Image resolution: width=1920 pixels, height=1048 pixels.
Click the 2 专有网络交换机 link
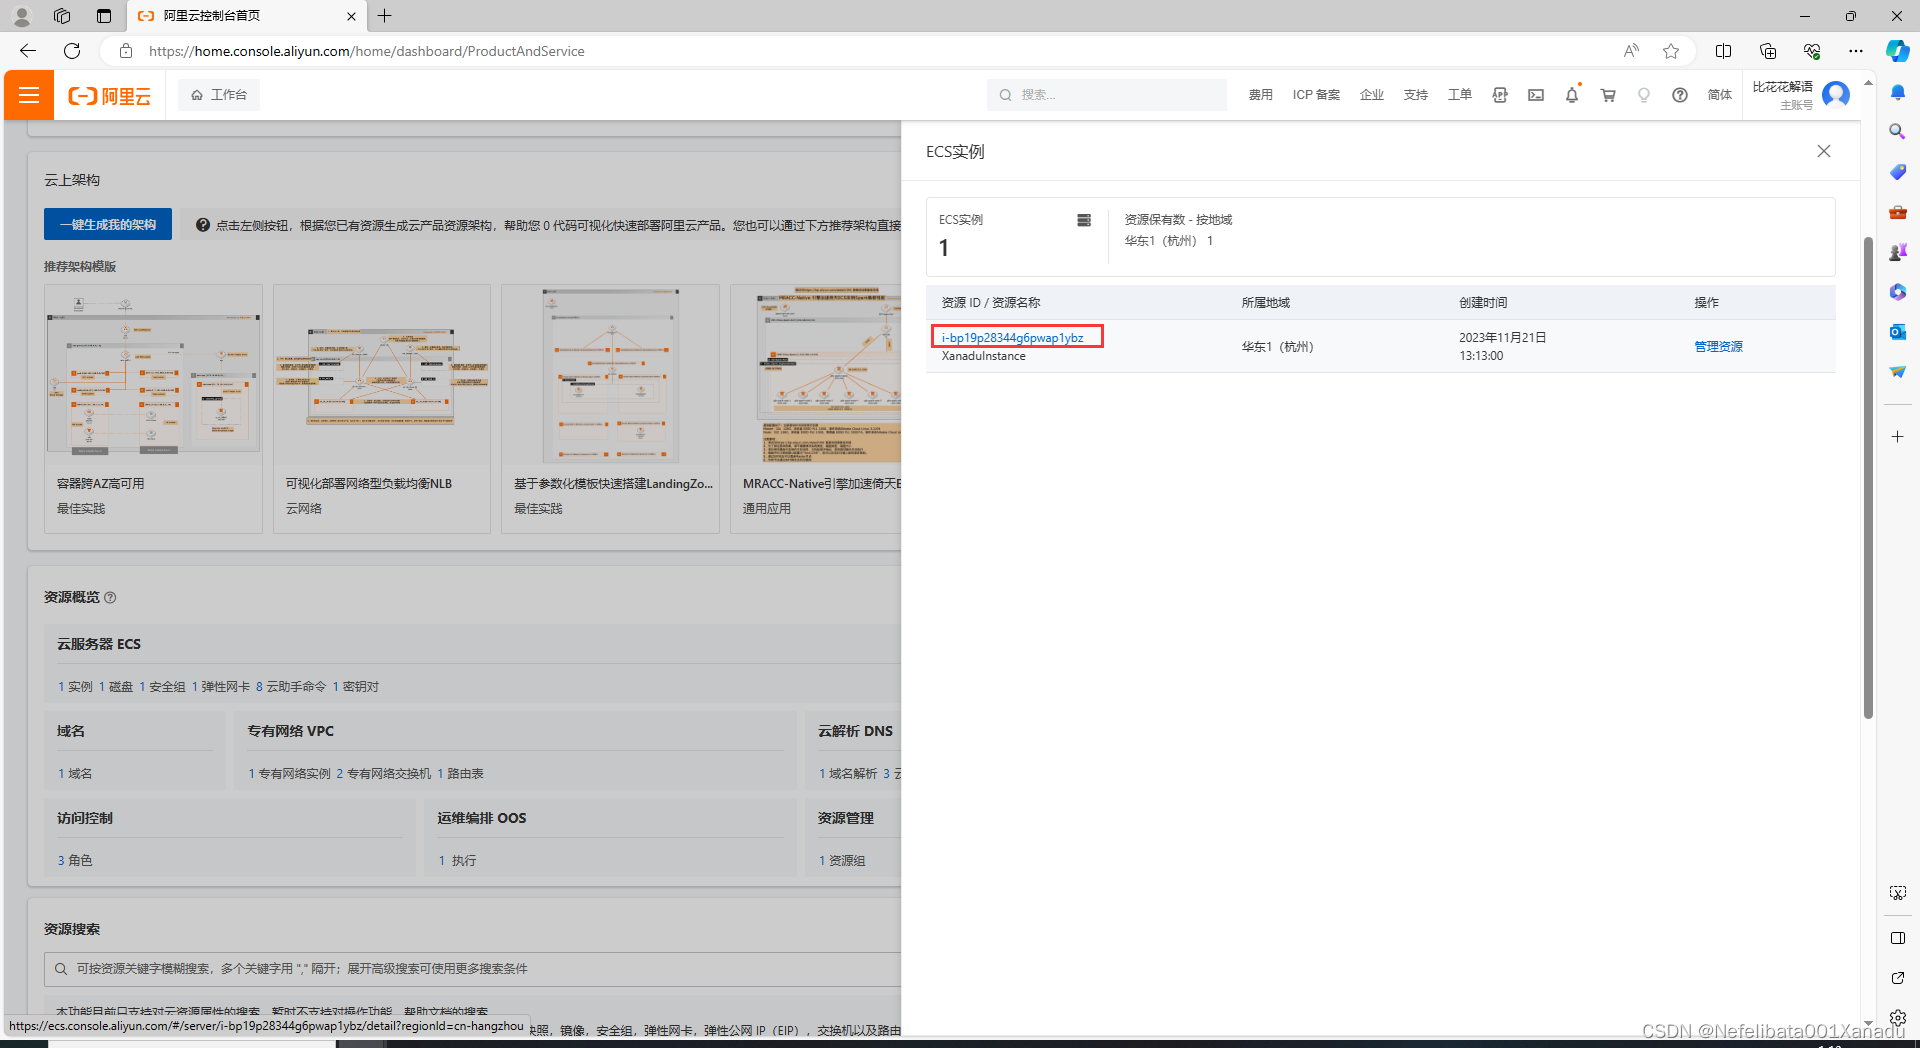384,774
